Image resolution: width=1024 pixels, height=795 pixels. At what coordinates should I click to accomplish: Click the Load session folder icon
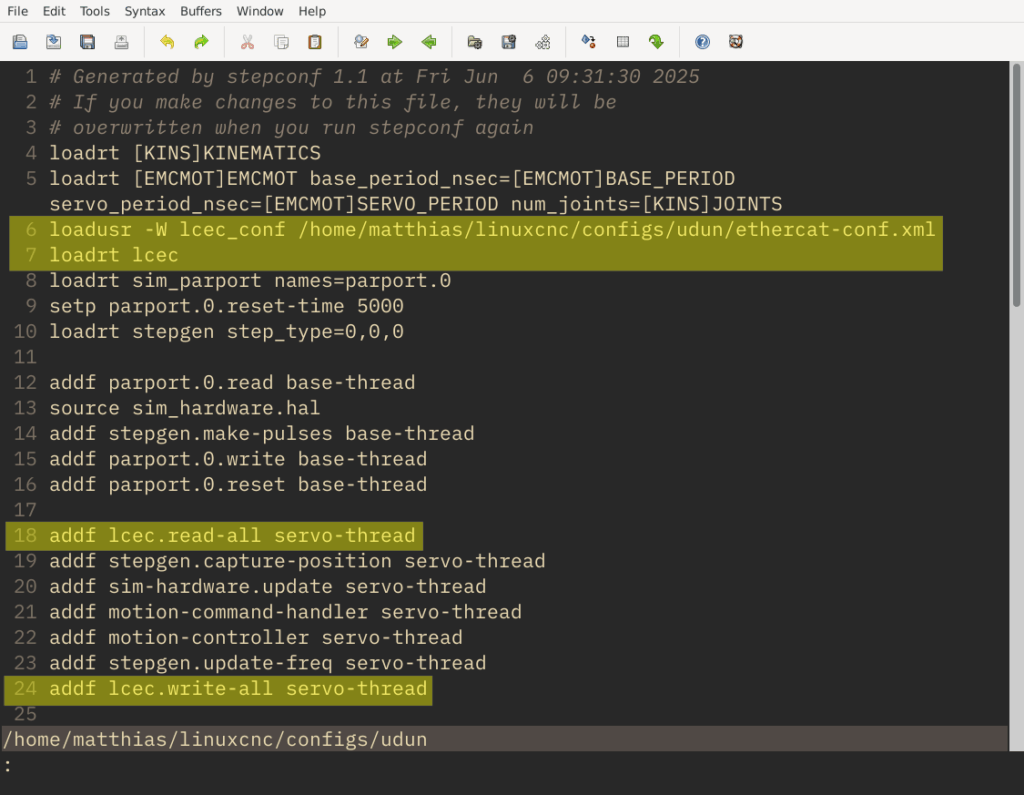tap(475, 42)
